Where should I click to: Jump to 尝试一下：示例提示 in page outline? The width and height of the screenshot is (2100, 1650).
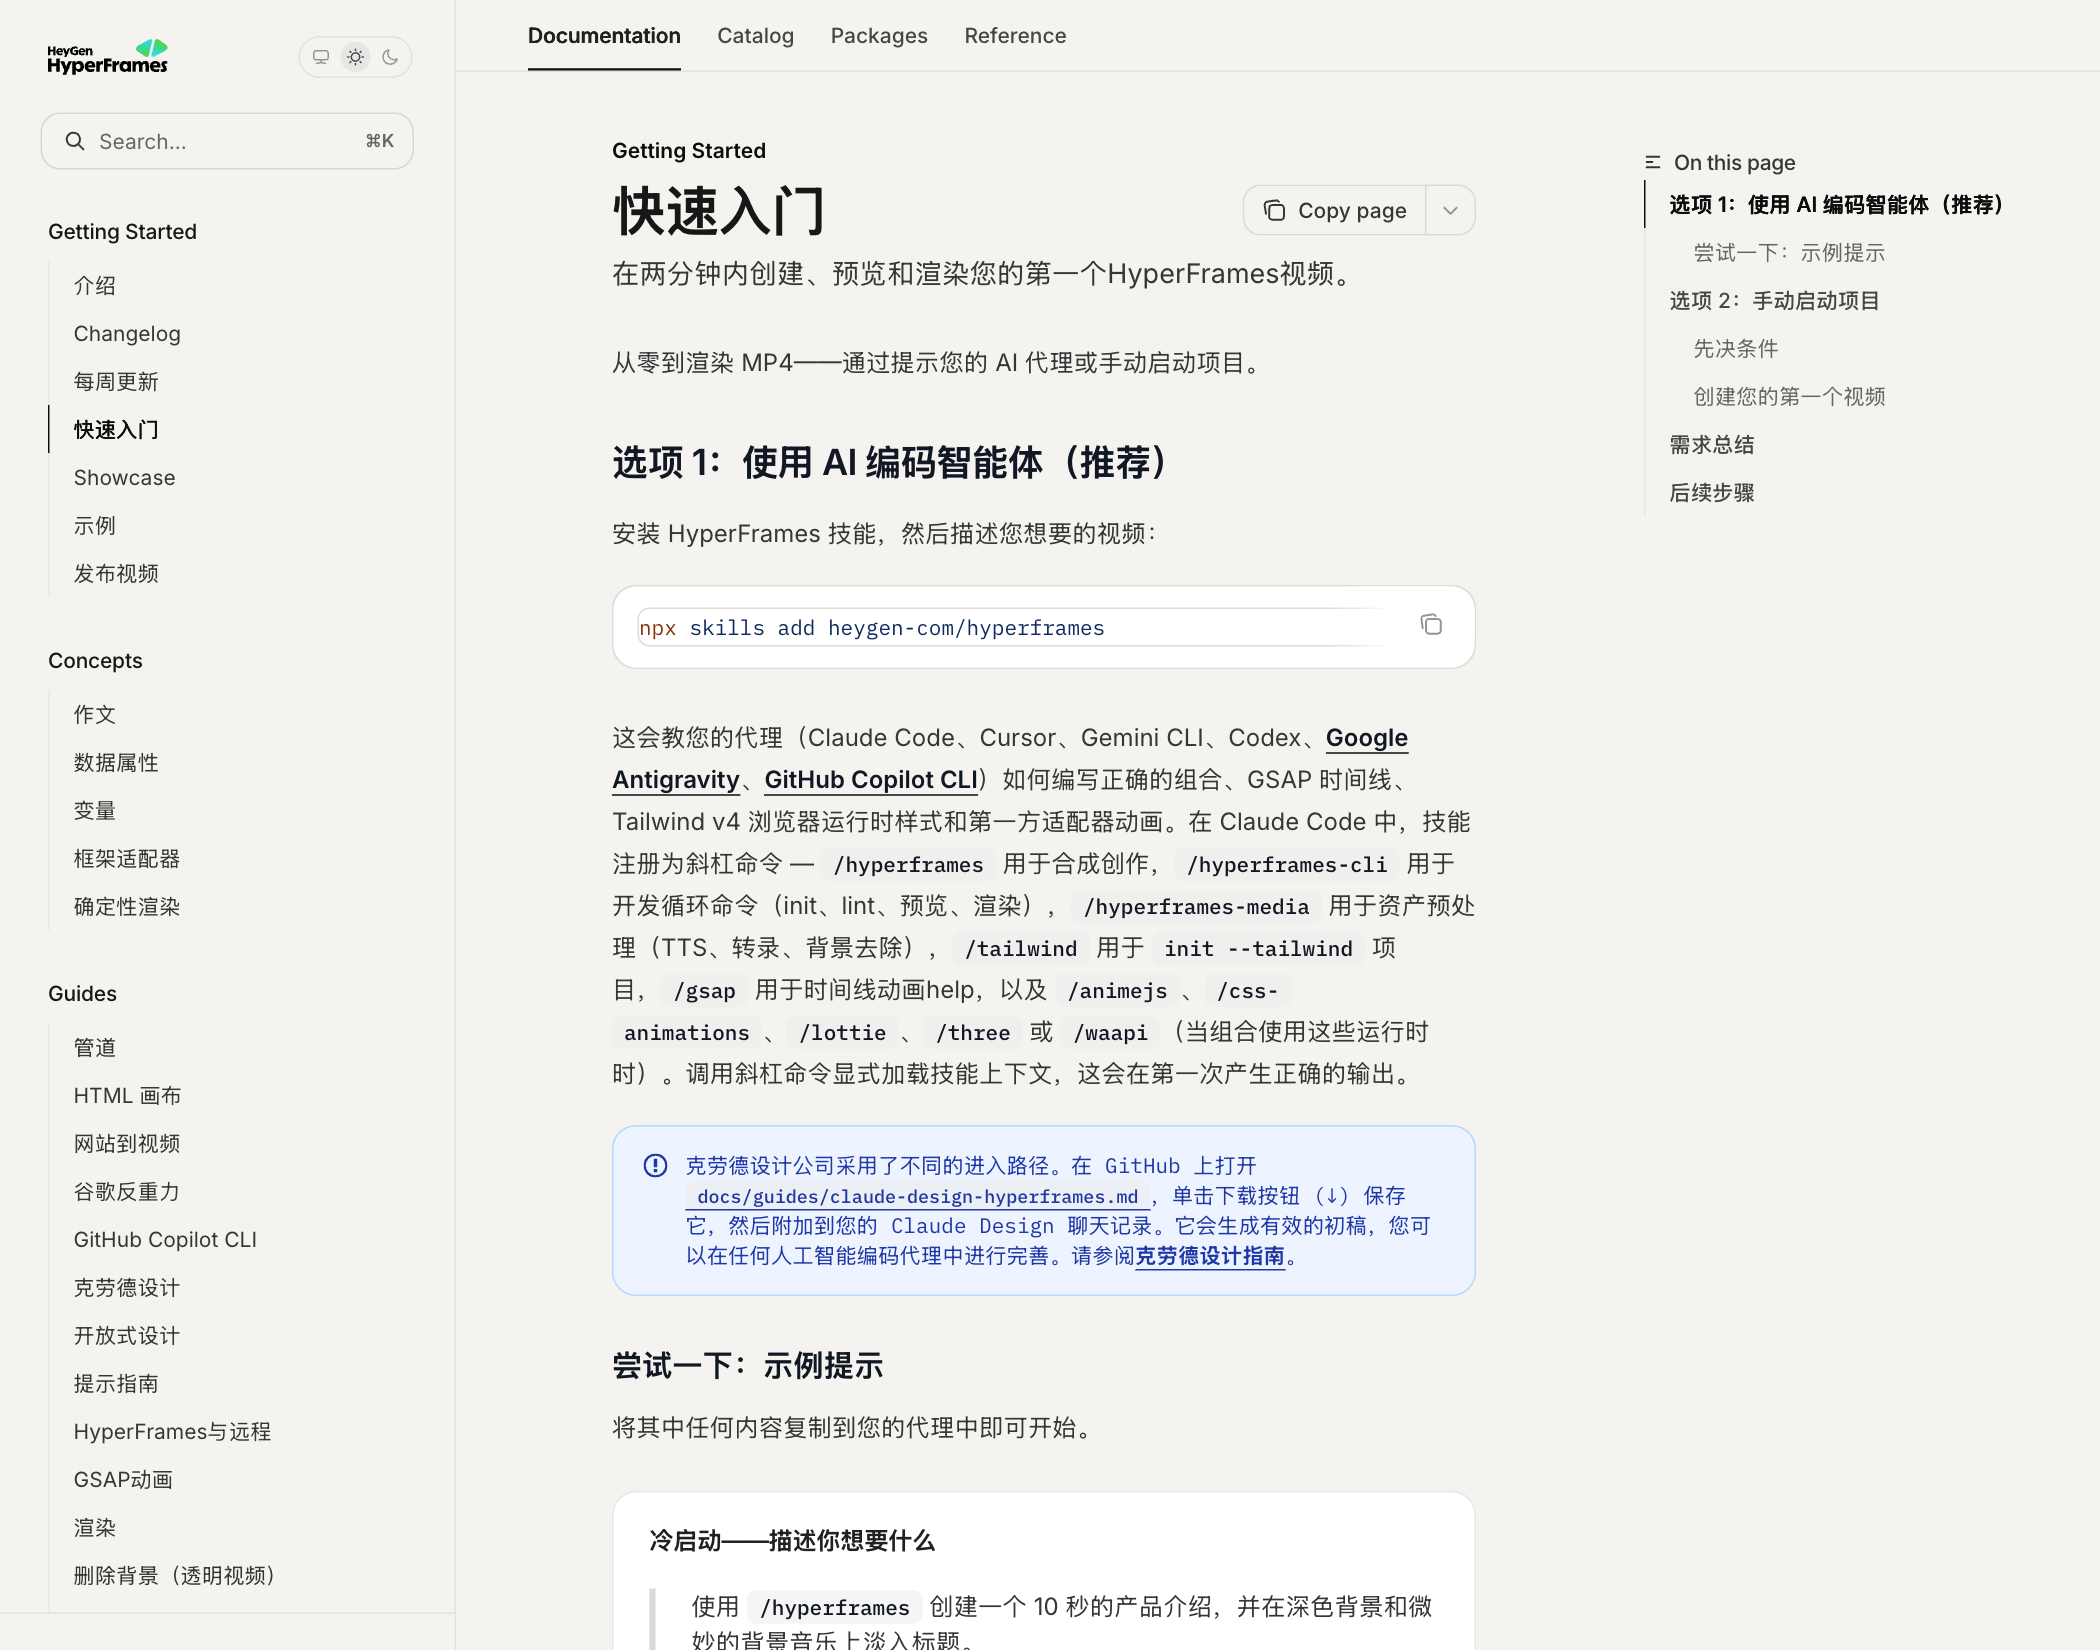(x=1789, y=253)
